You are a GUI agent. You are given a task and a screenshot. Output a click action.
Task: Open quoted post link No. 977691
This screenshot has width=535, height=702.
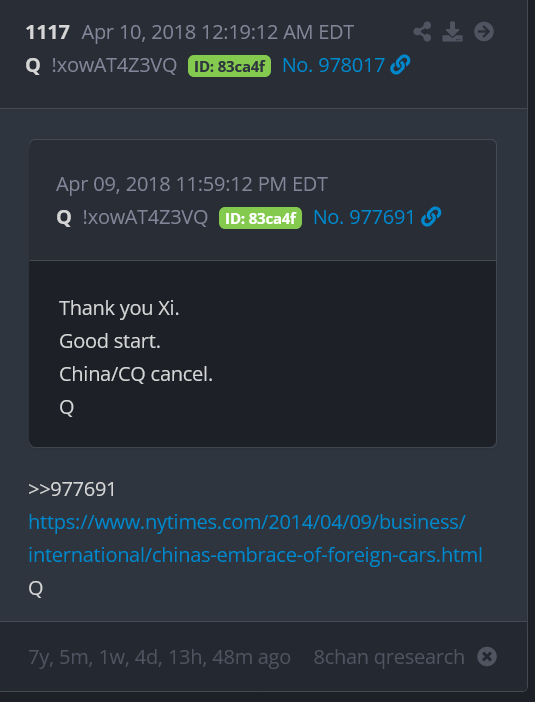[x=364, y=217]
